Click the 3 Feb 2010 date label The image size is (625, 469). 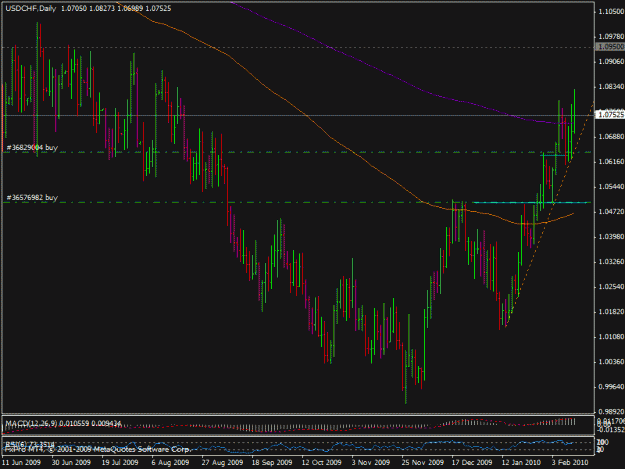pos(570,462)
